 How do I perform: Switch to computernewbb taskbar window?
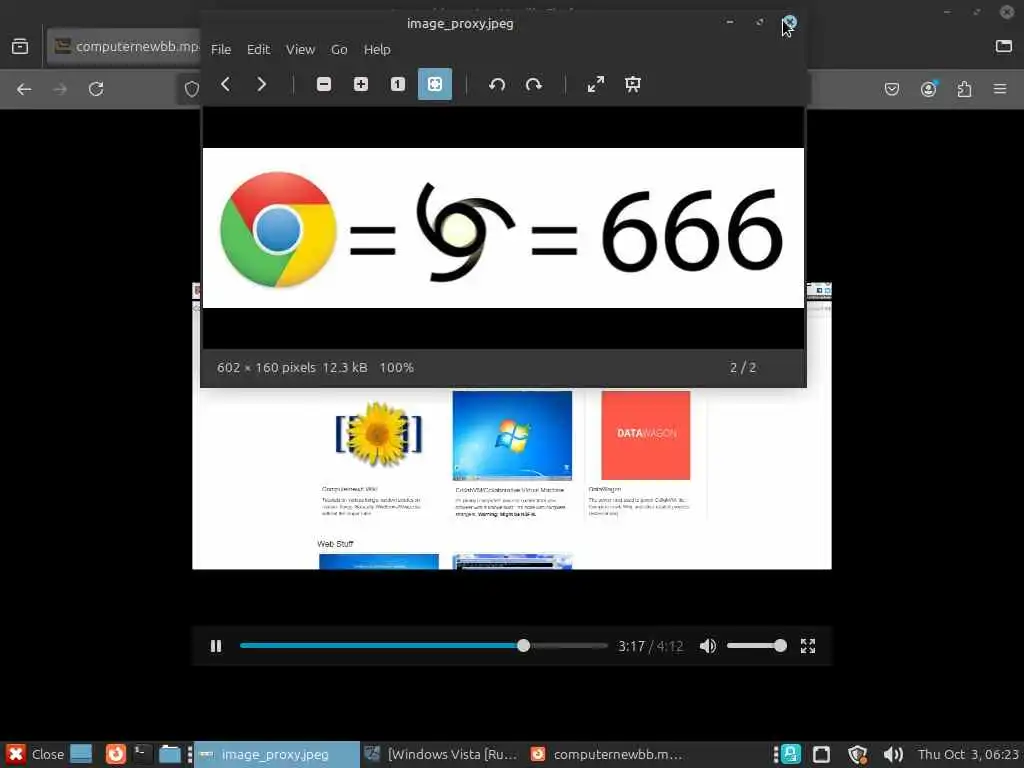(607, 754)
